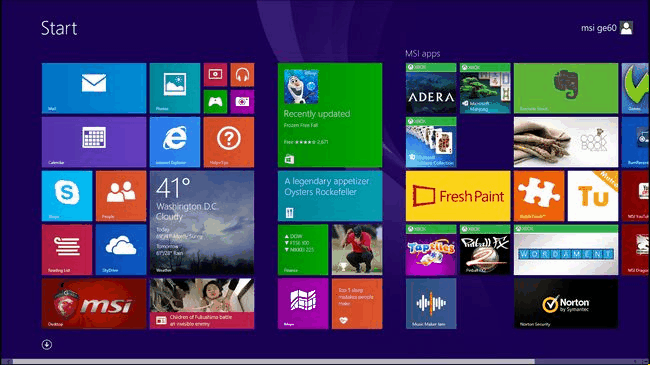650x365 pixels.
Task: Launch Internet Explorer tile
Action: (x=175, y=142)
